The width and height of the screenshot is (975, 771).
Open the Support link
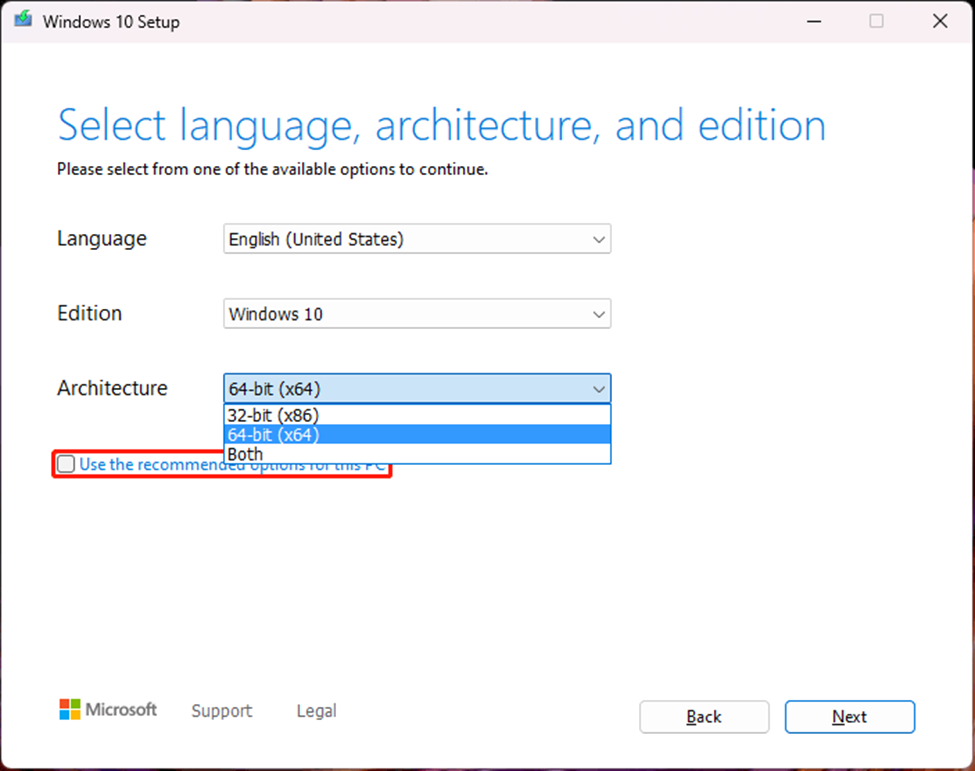pyautogui.click(x=221, y=711)
